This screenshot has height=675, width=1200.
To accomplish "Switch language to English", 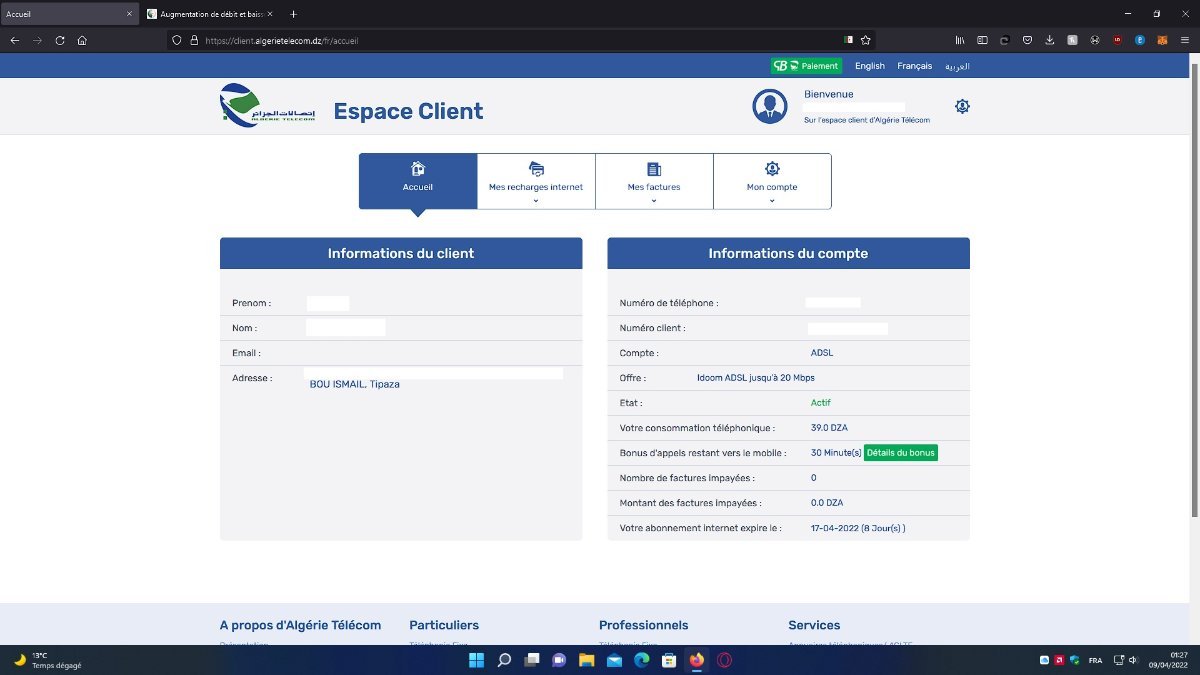I will click(x=870, y=66).
